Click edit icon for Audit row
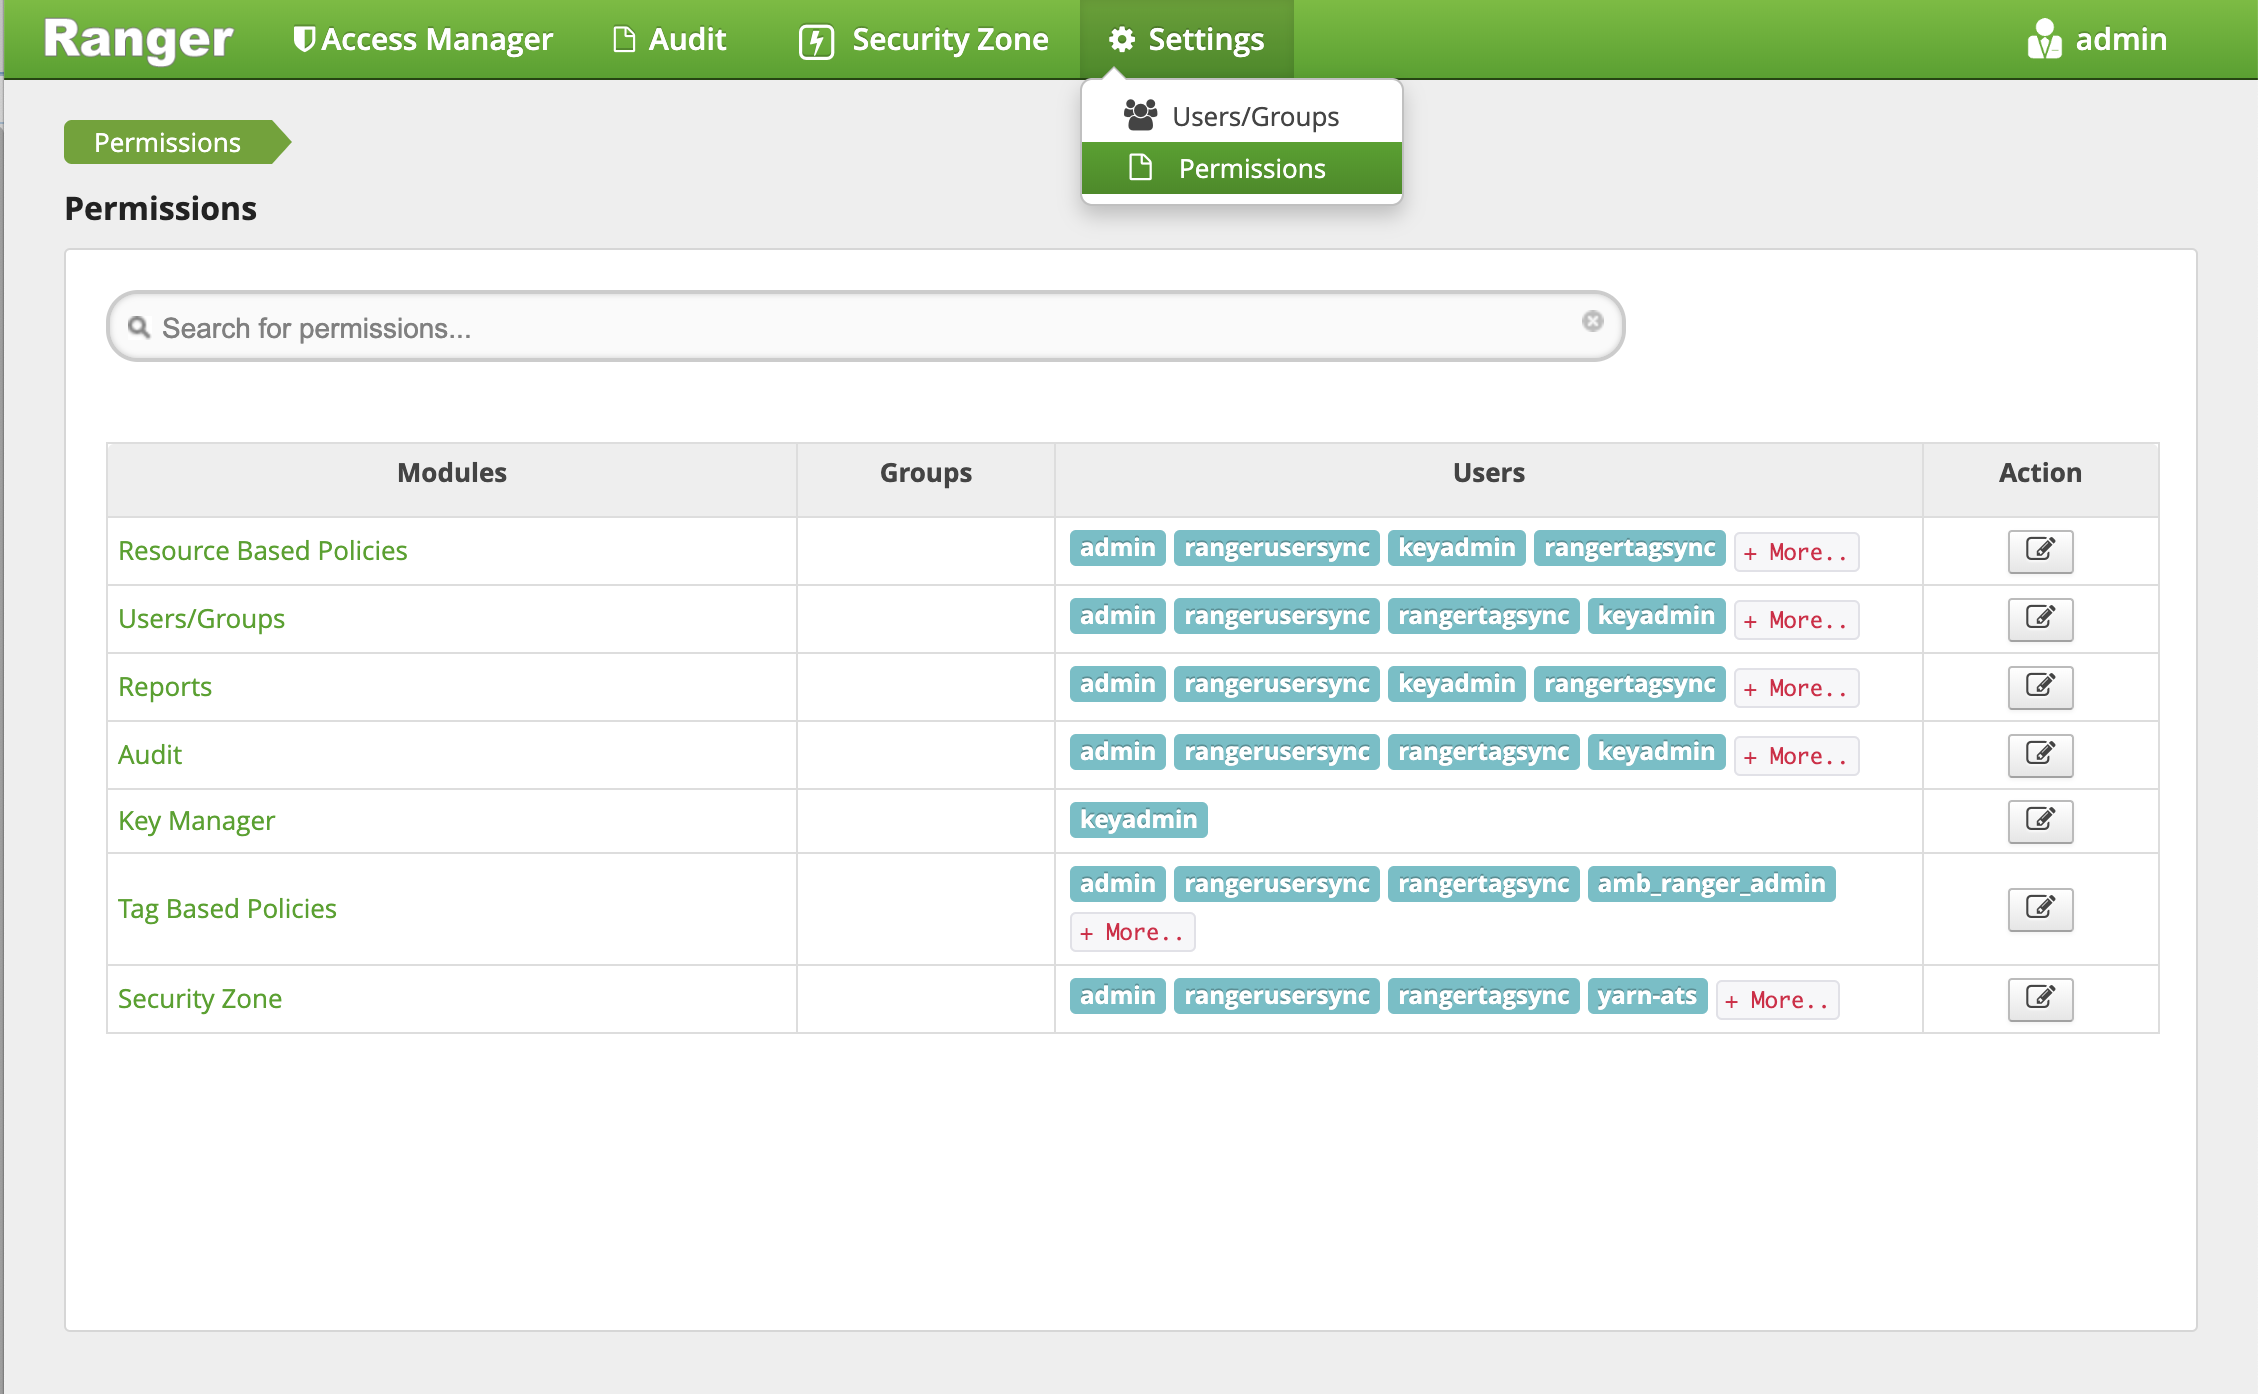This screenshot has width=2258, height=1394. pyautogui.click(x=2040, y=755)
